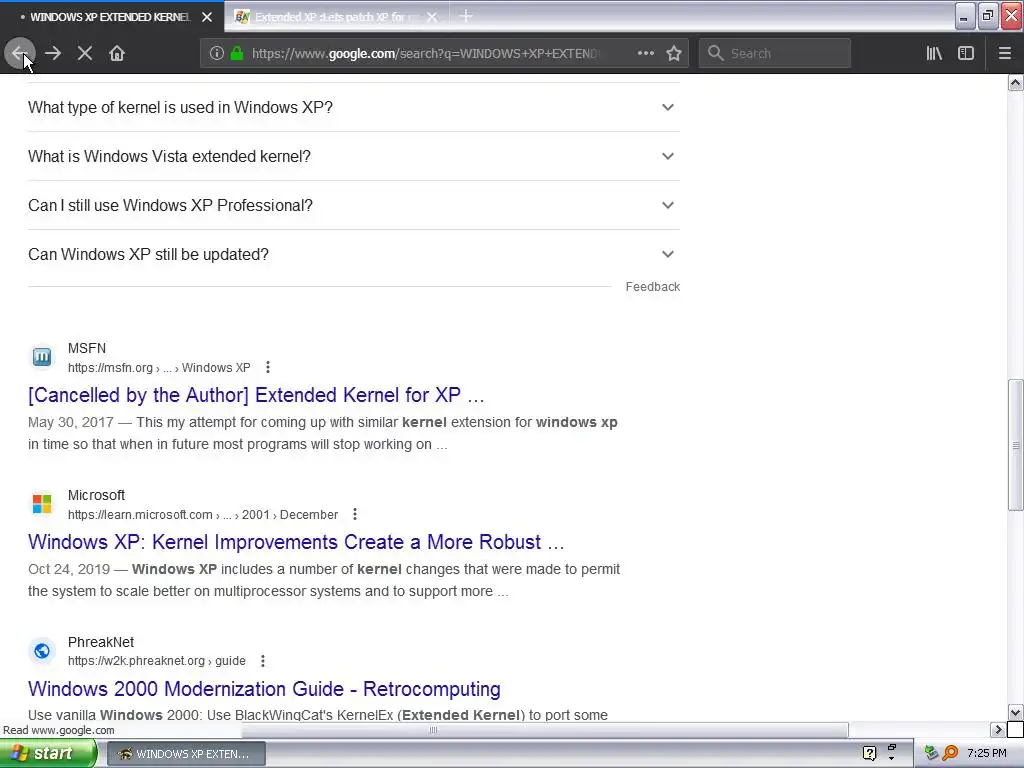Click the 7:25 PM taskbar clock
The image size is (1024, 768).
[987, 754]
